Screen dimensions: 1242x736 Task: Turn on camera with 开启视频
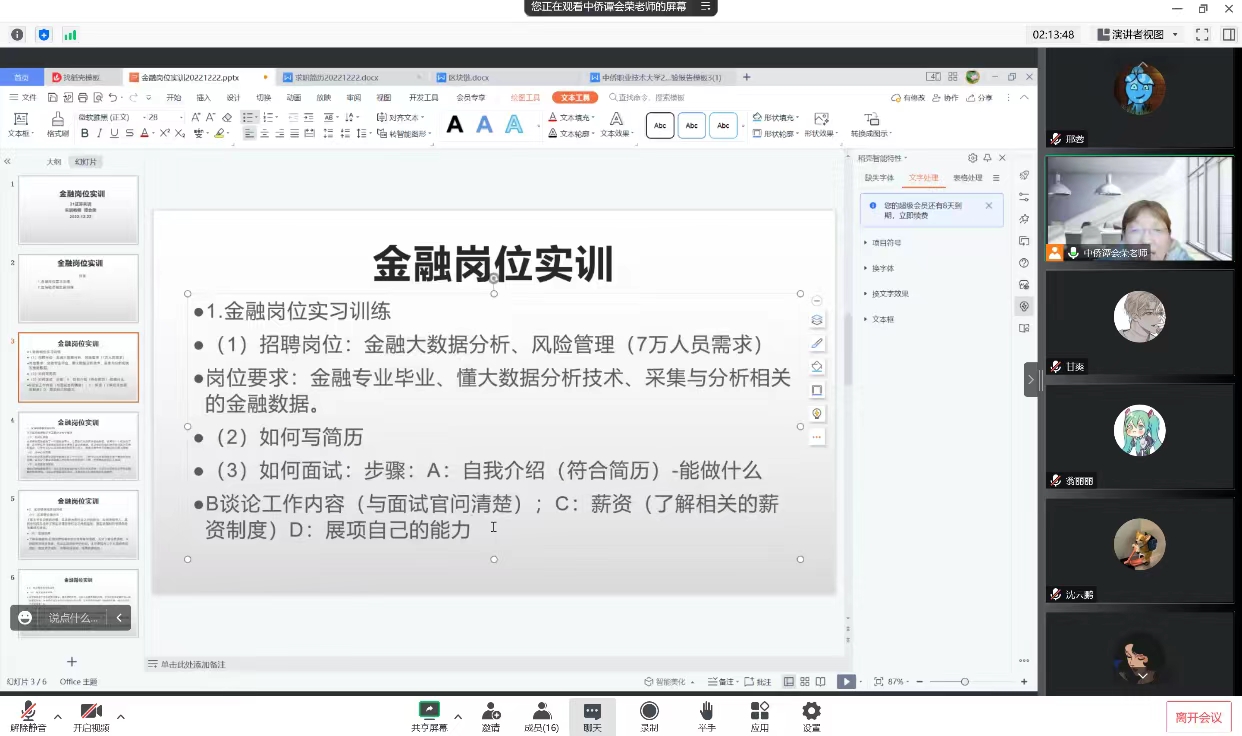[91, 714]
